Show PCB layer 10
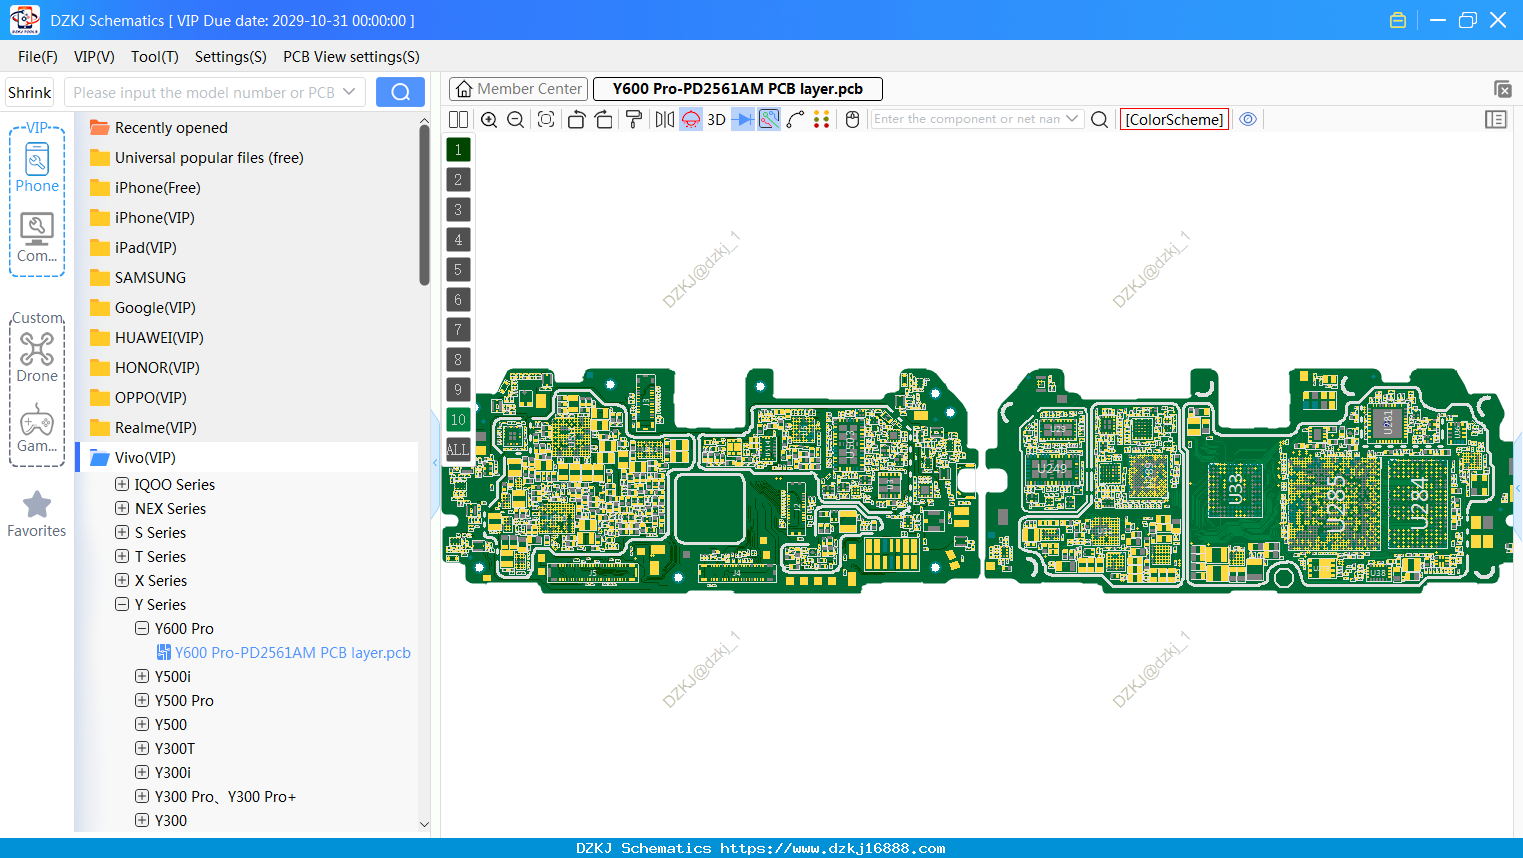The height and width of the screenshot is (858, 1523). (x=458, y=420)
